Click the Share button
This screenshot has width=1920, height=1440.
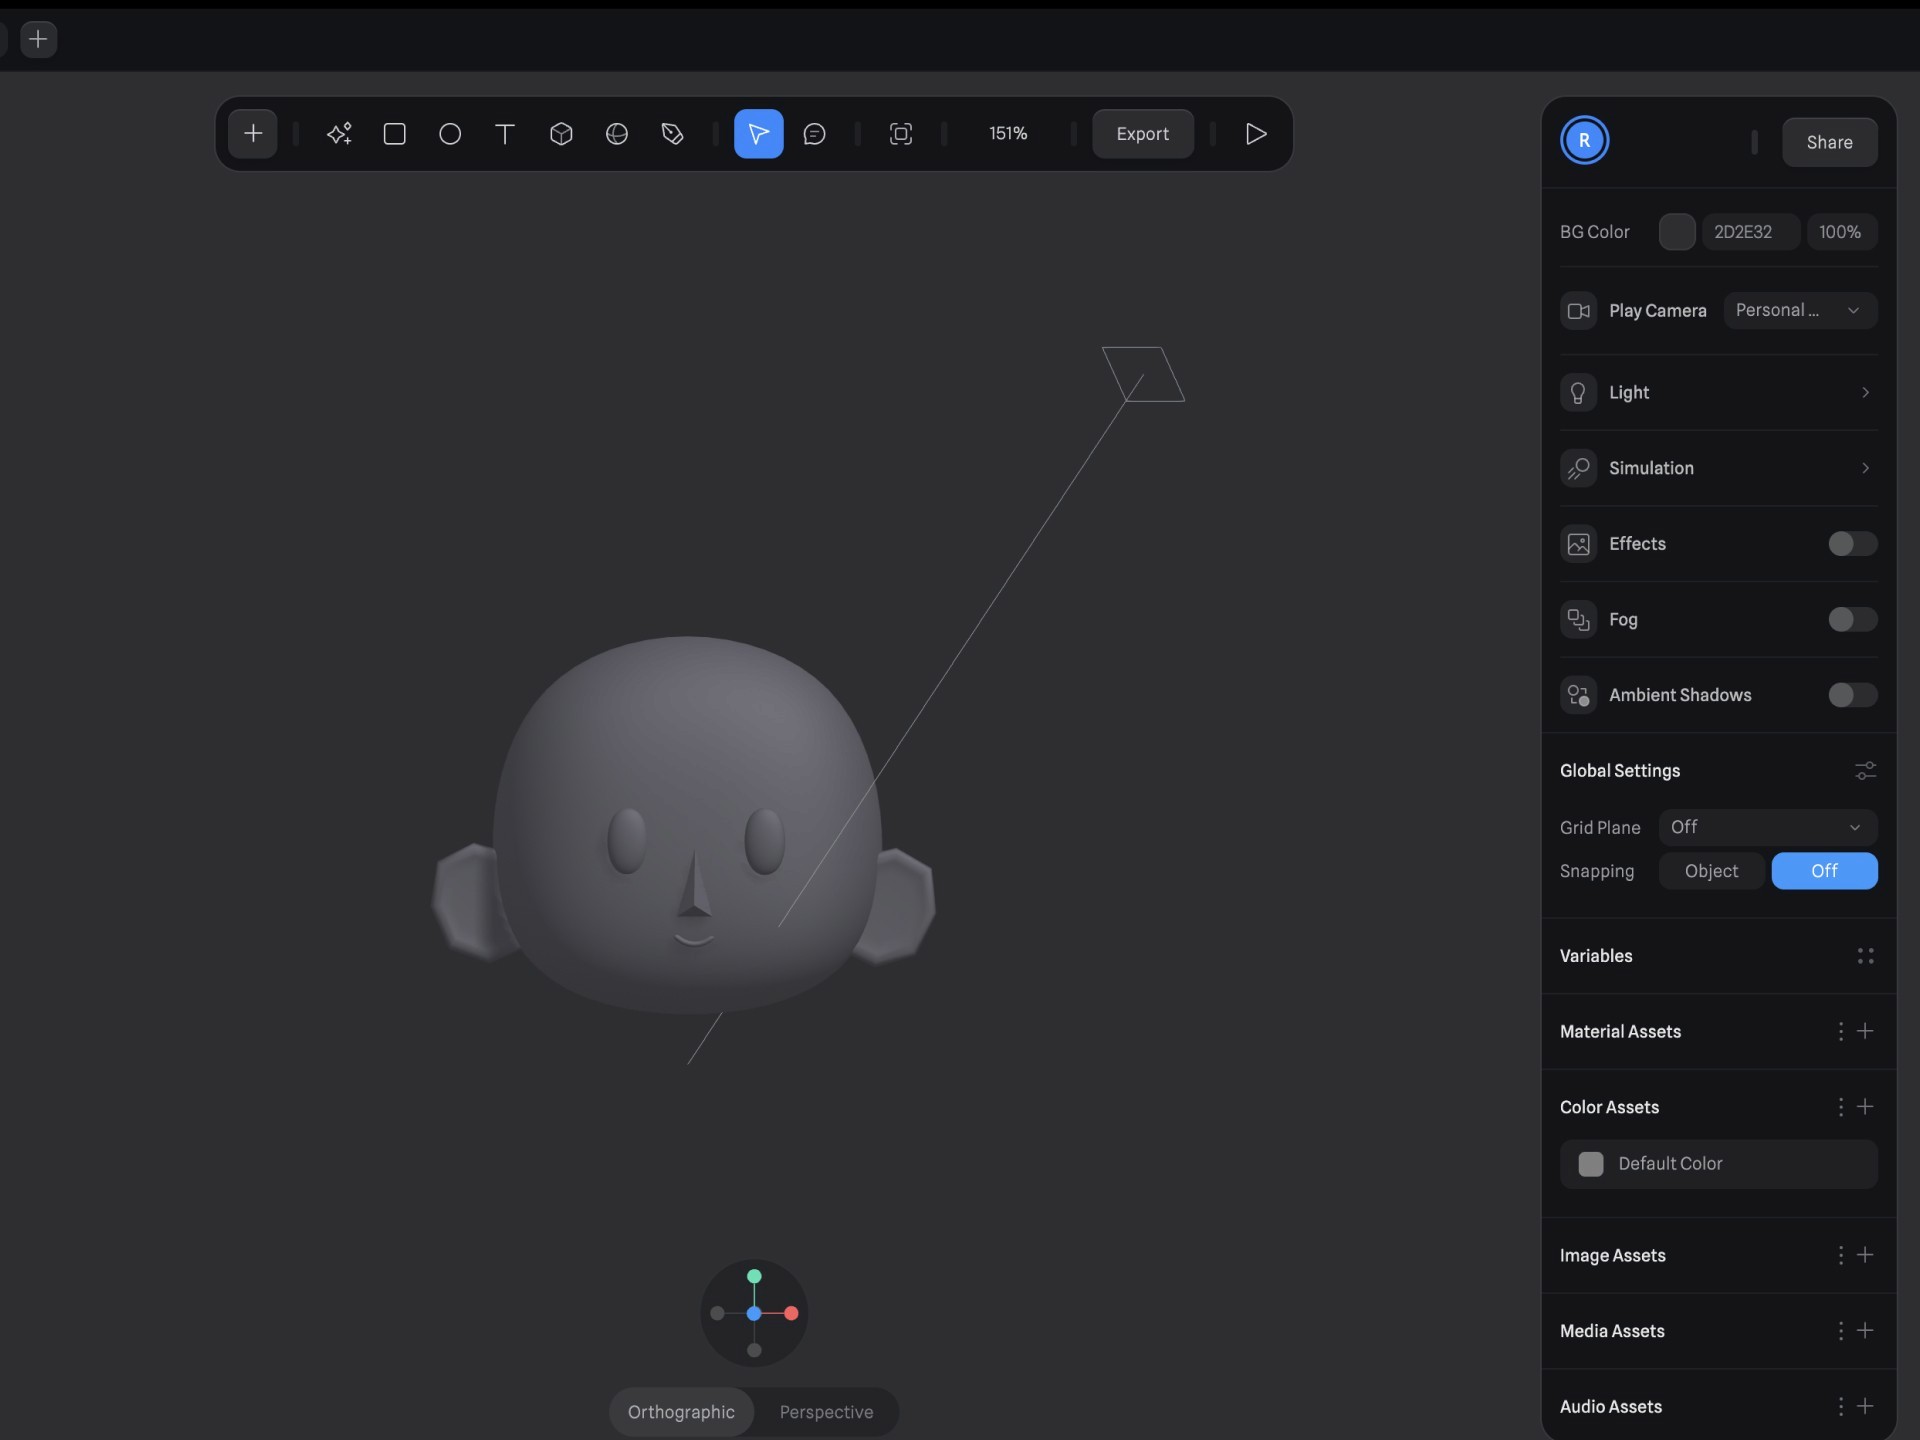pyautogui.click(x=1829, y=141)
